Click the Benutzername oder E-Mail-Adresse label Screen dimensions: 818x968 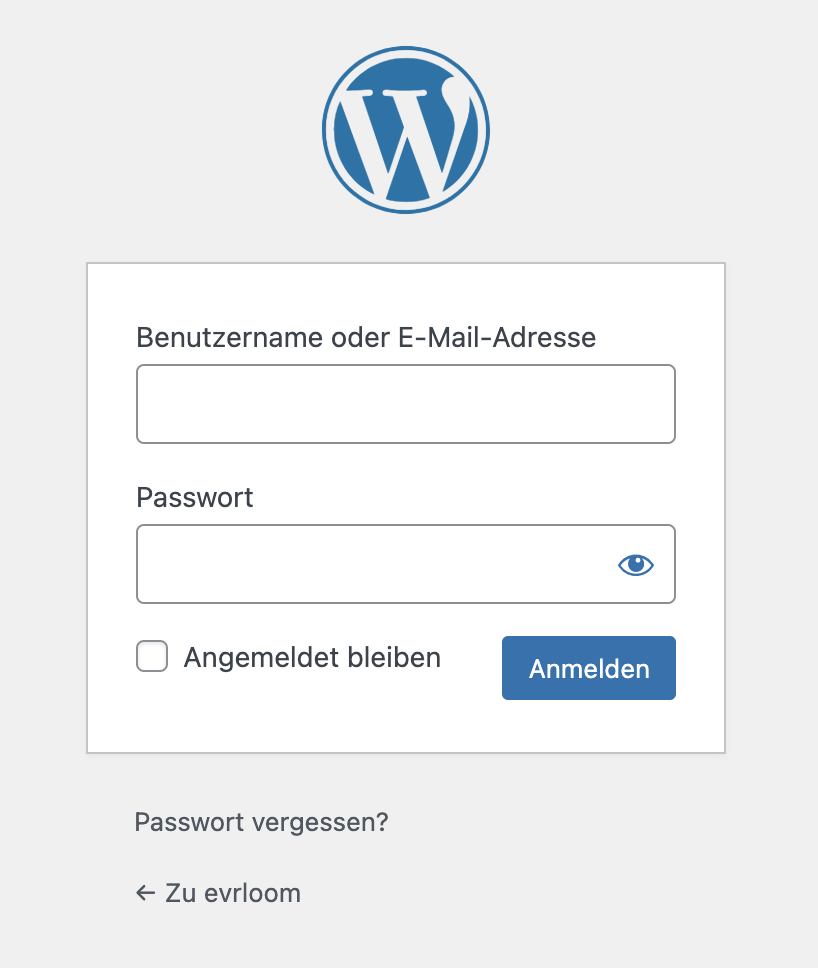tap(366, 338)
